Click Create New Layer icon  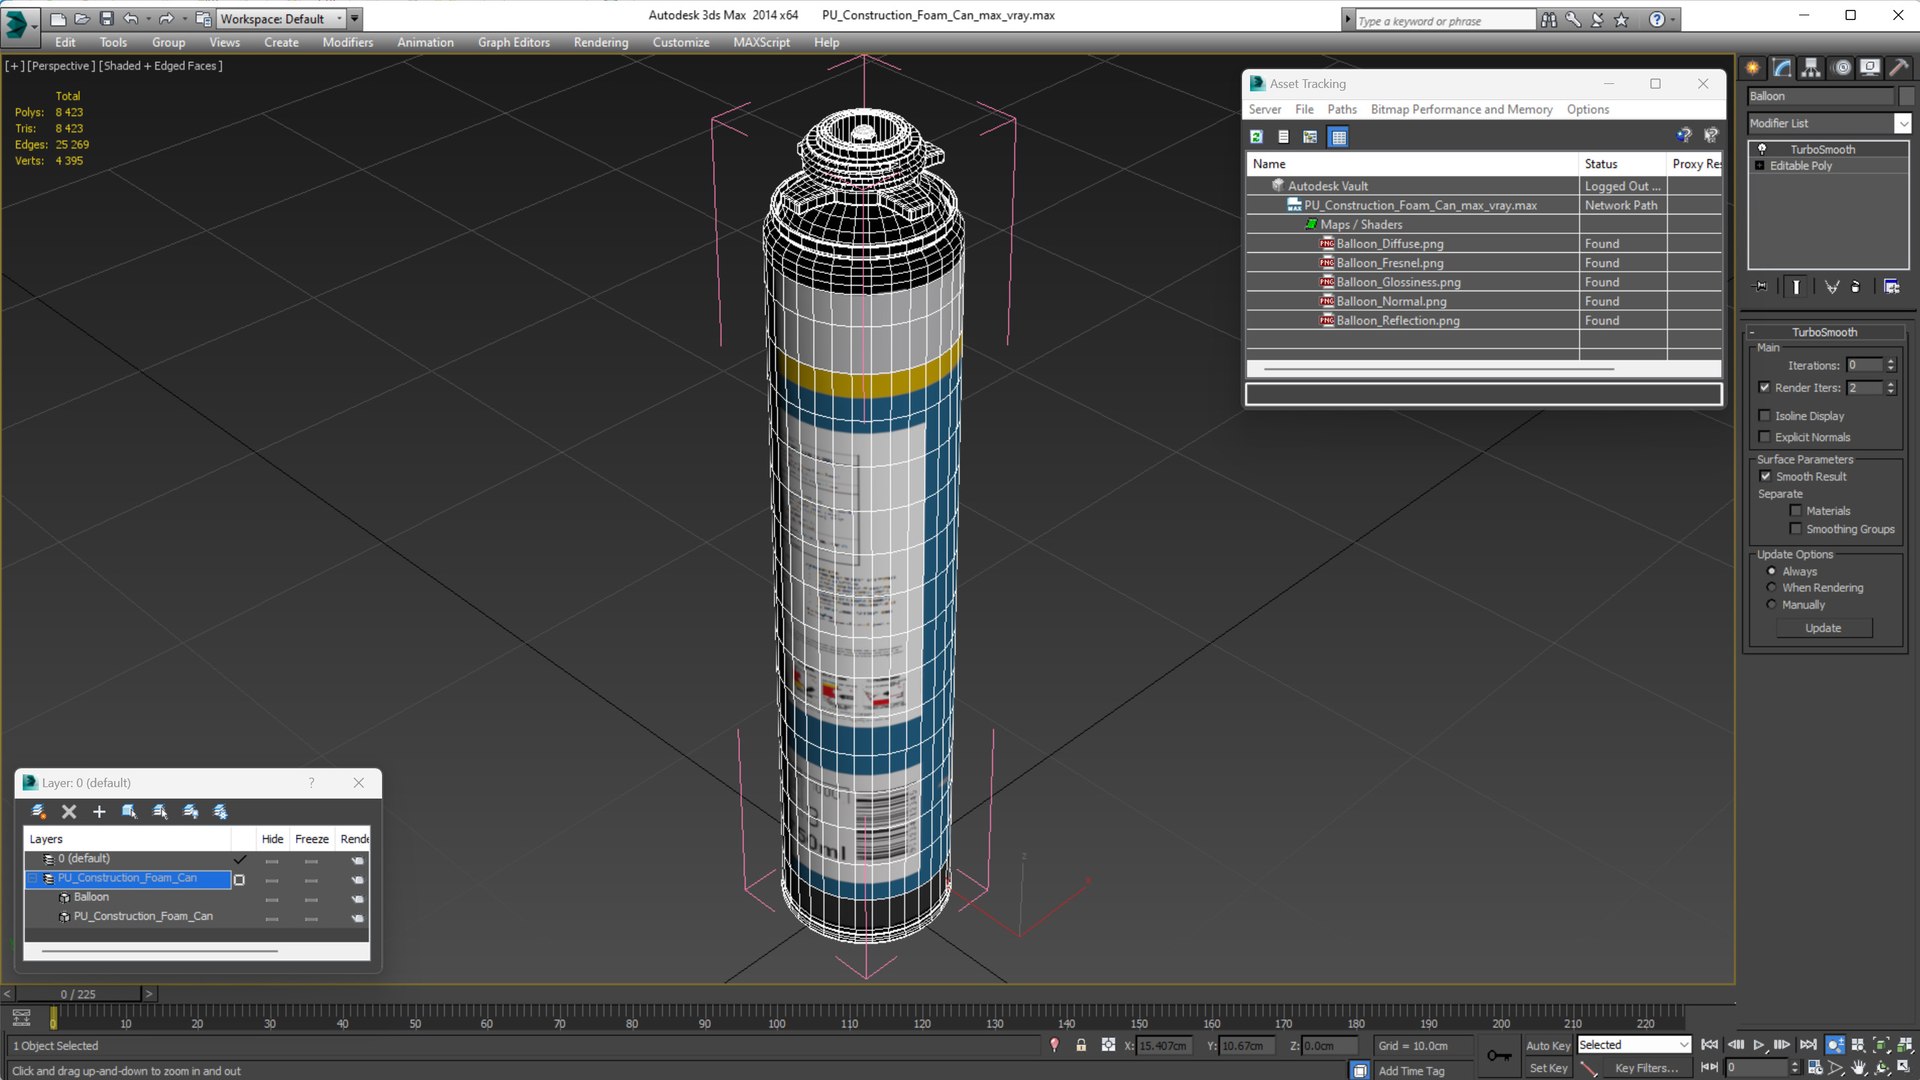[x=38, y=812]
